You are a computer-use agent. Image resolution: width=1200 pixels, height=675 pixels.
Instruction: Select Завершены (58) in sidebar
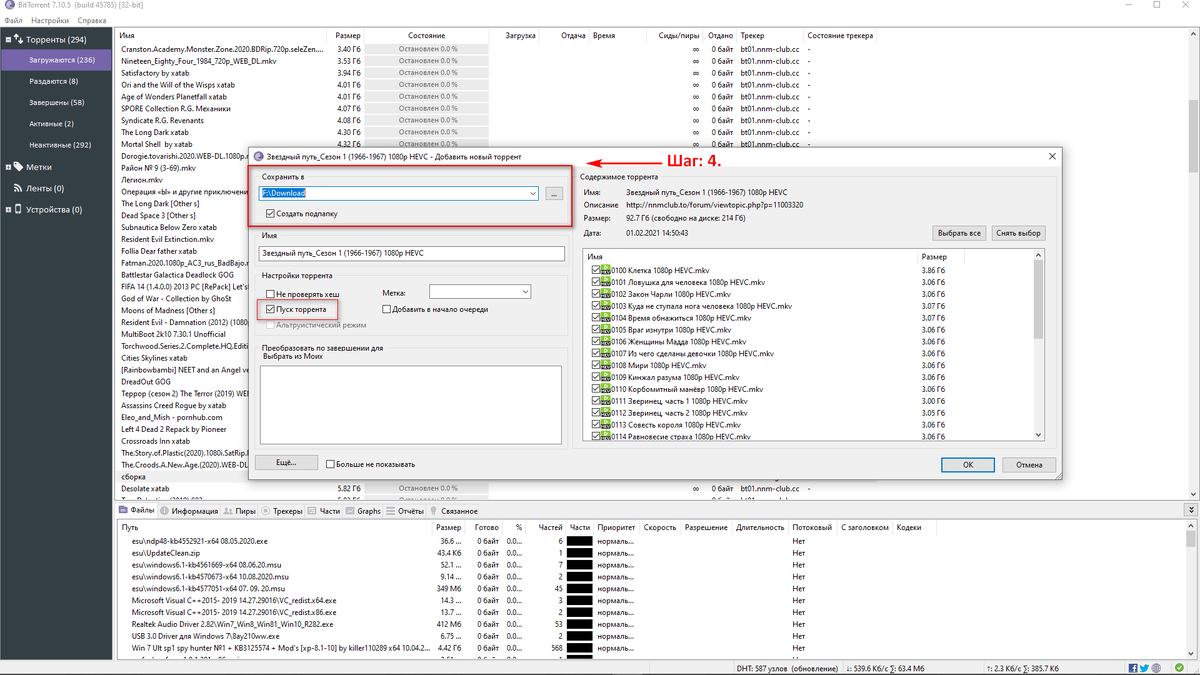57,102
